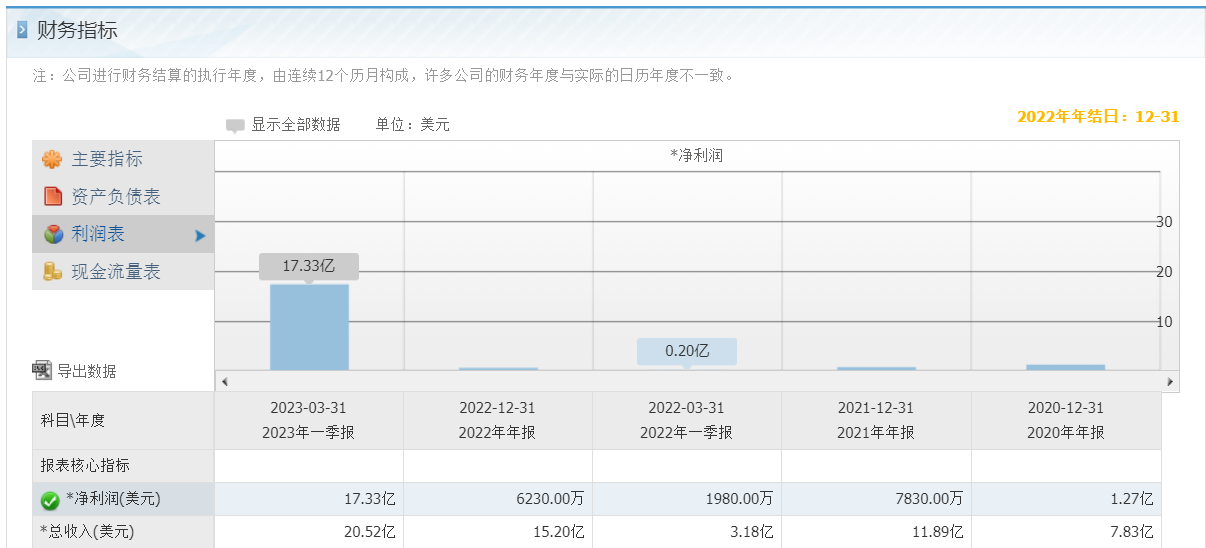Click the 17.33亿 chart tooltip label
Screen dimensions: 1206x548
[309, 266]
